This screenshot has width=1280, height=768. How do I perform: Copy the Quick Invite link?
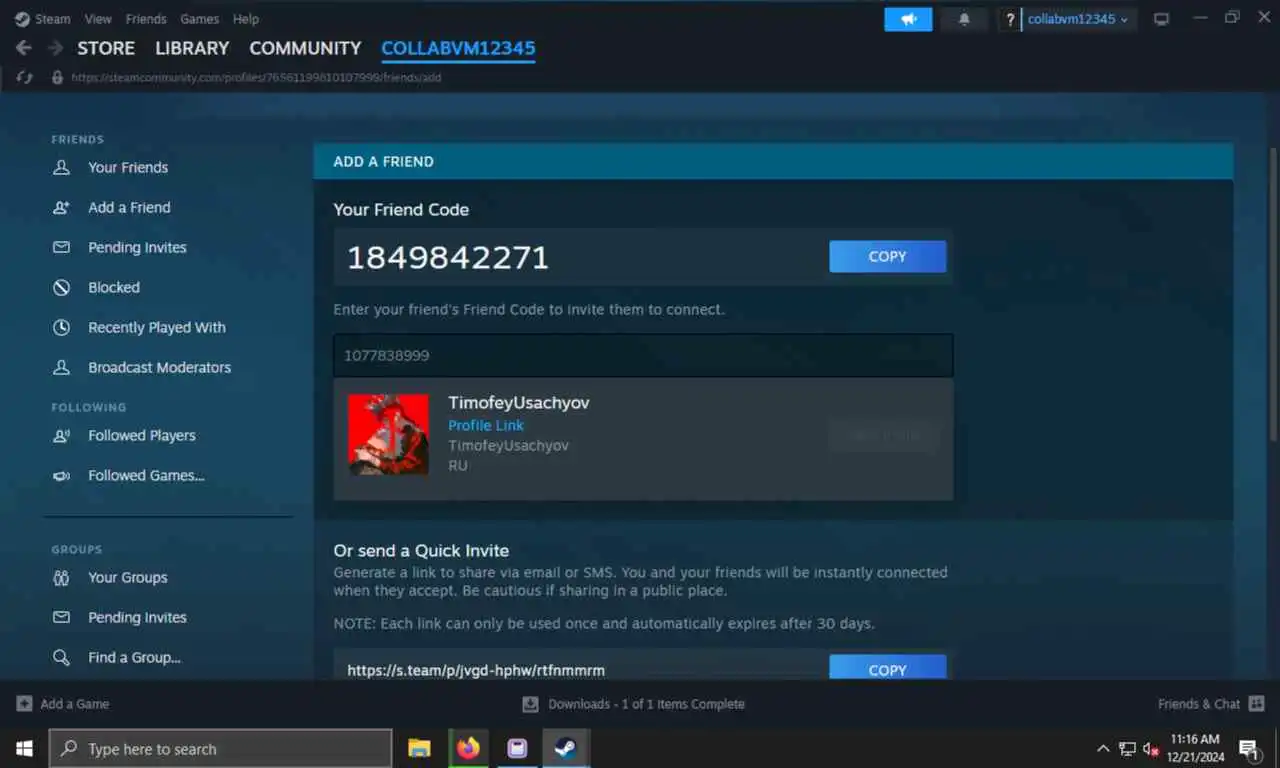[887, 669]
